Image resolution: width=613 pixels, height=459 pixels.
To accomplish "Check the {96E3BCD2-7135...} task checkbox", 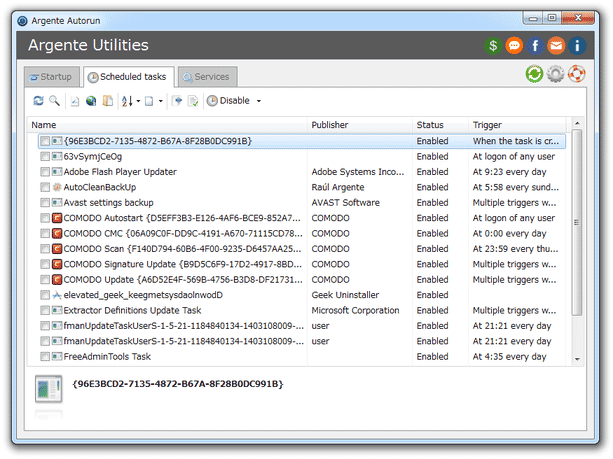I will click(x=45, y=141).
